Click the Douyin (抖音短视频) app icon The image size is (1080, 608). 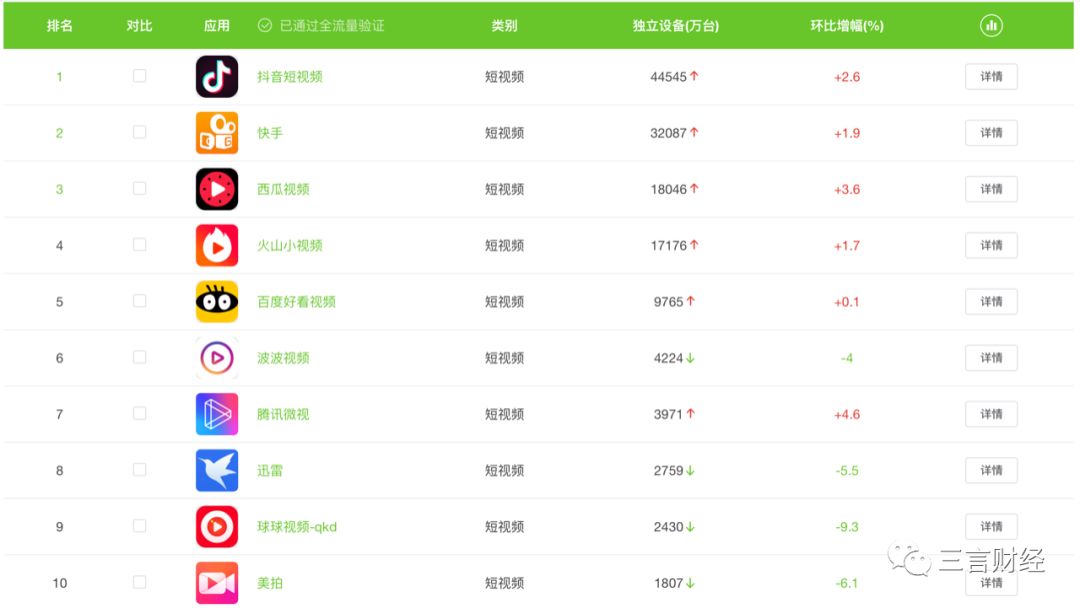pyautogui.click(x=217, y=76)
